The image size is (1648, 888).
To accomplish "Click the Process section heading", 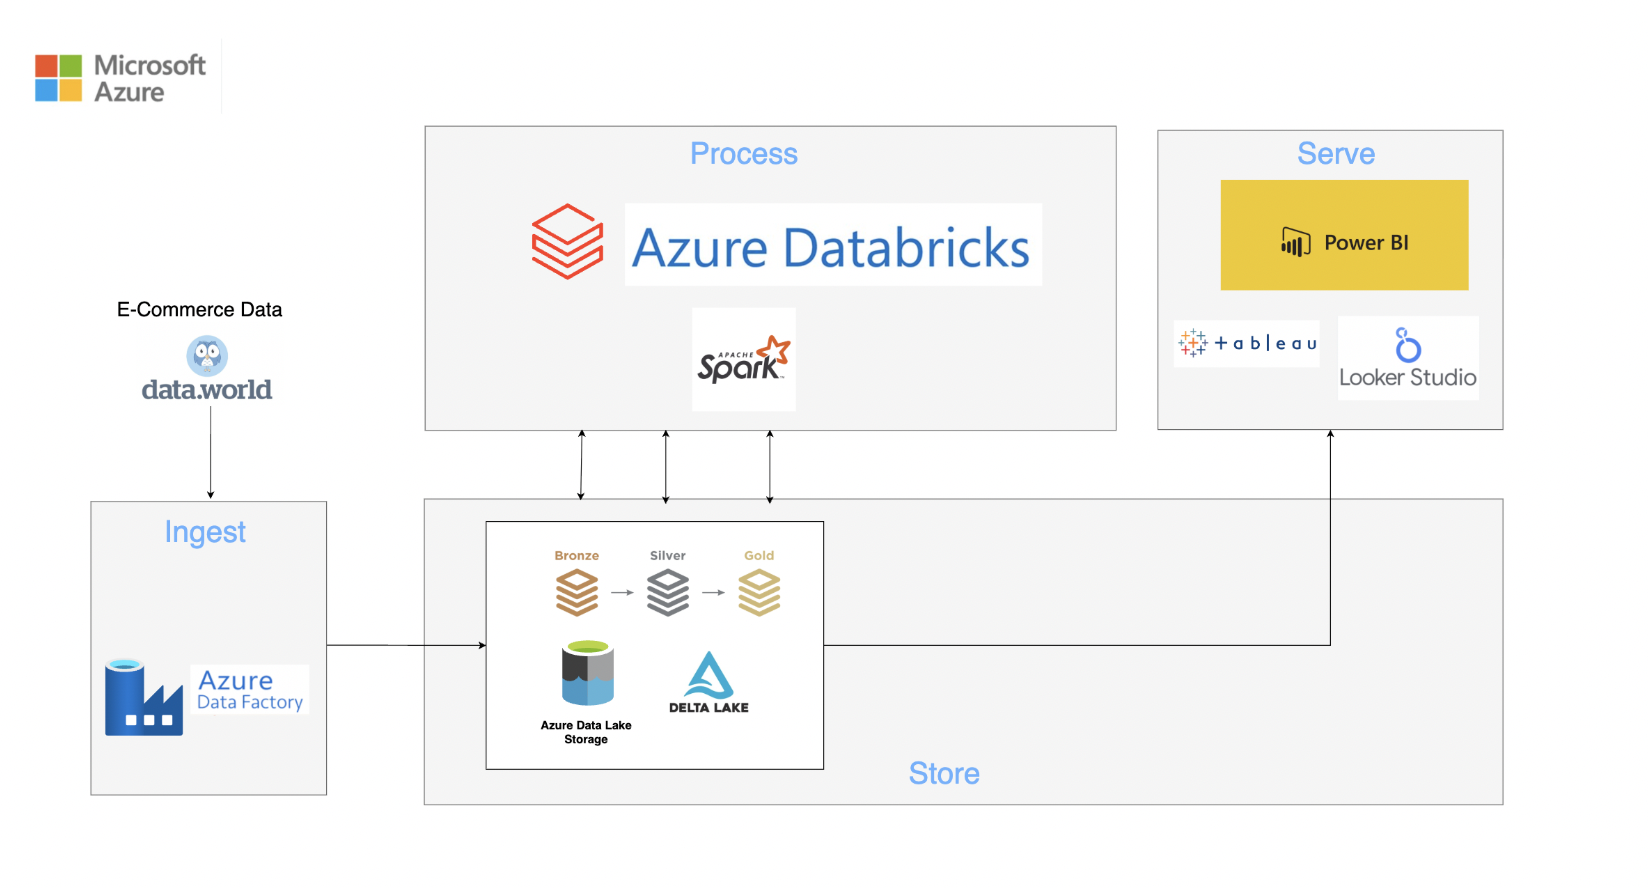I will click(744, 153).
